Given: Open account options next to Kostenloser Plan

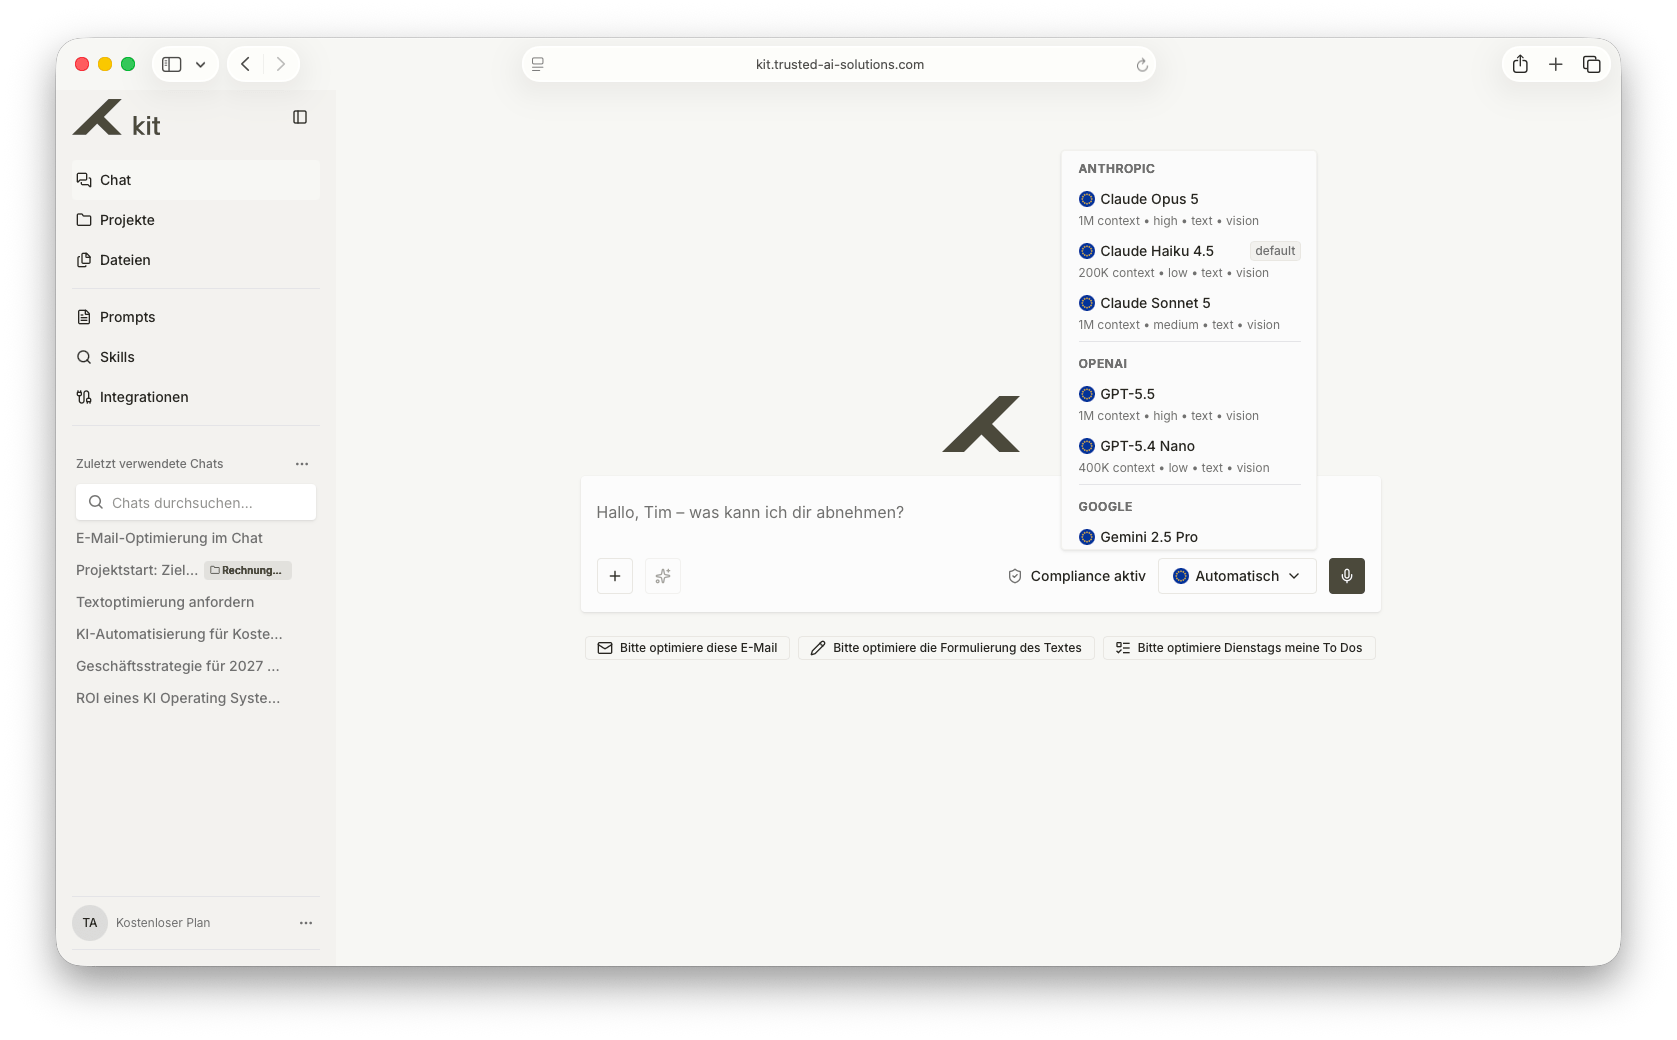Looking at the screenshot, I should pos(306,923).
